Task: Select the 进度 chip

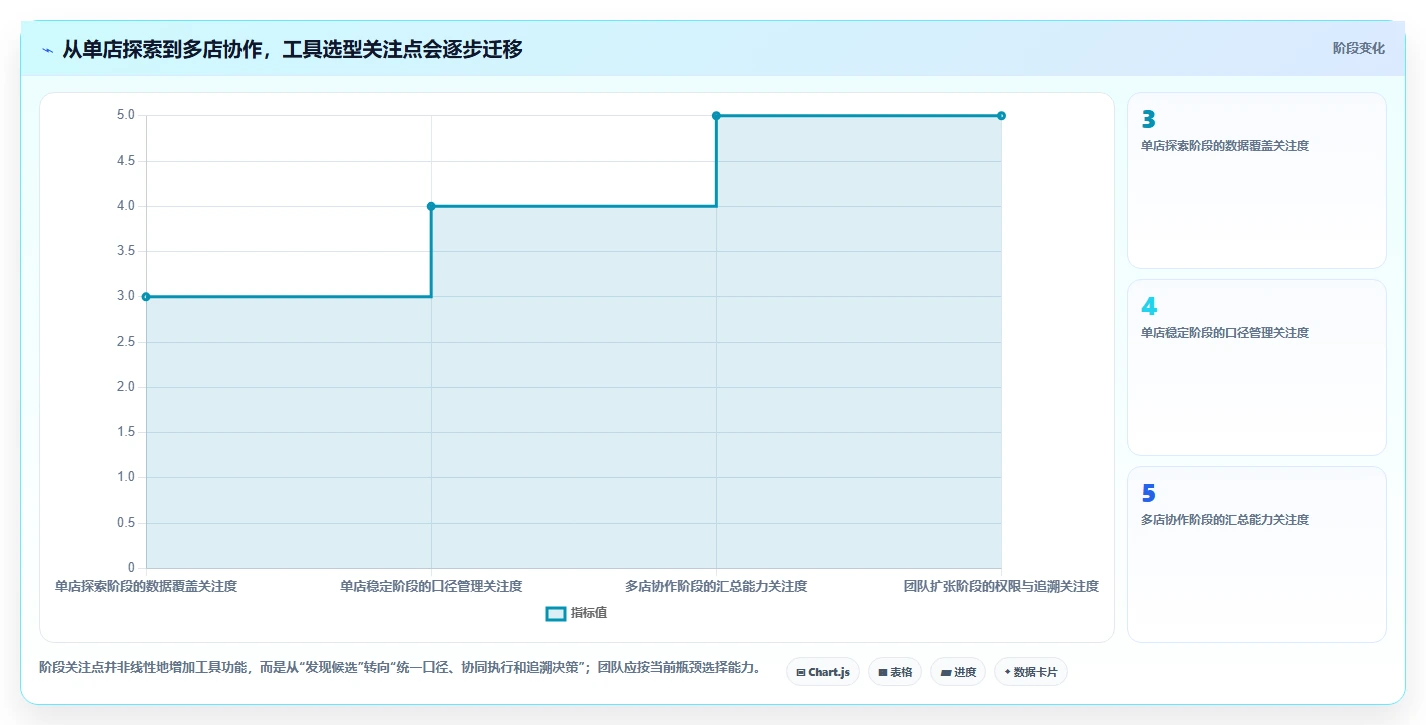Action: 958,672
